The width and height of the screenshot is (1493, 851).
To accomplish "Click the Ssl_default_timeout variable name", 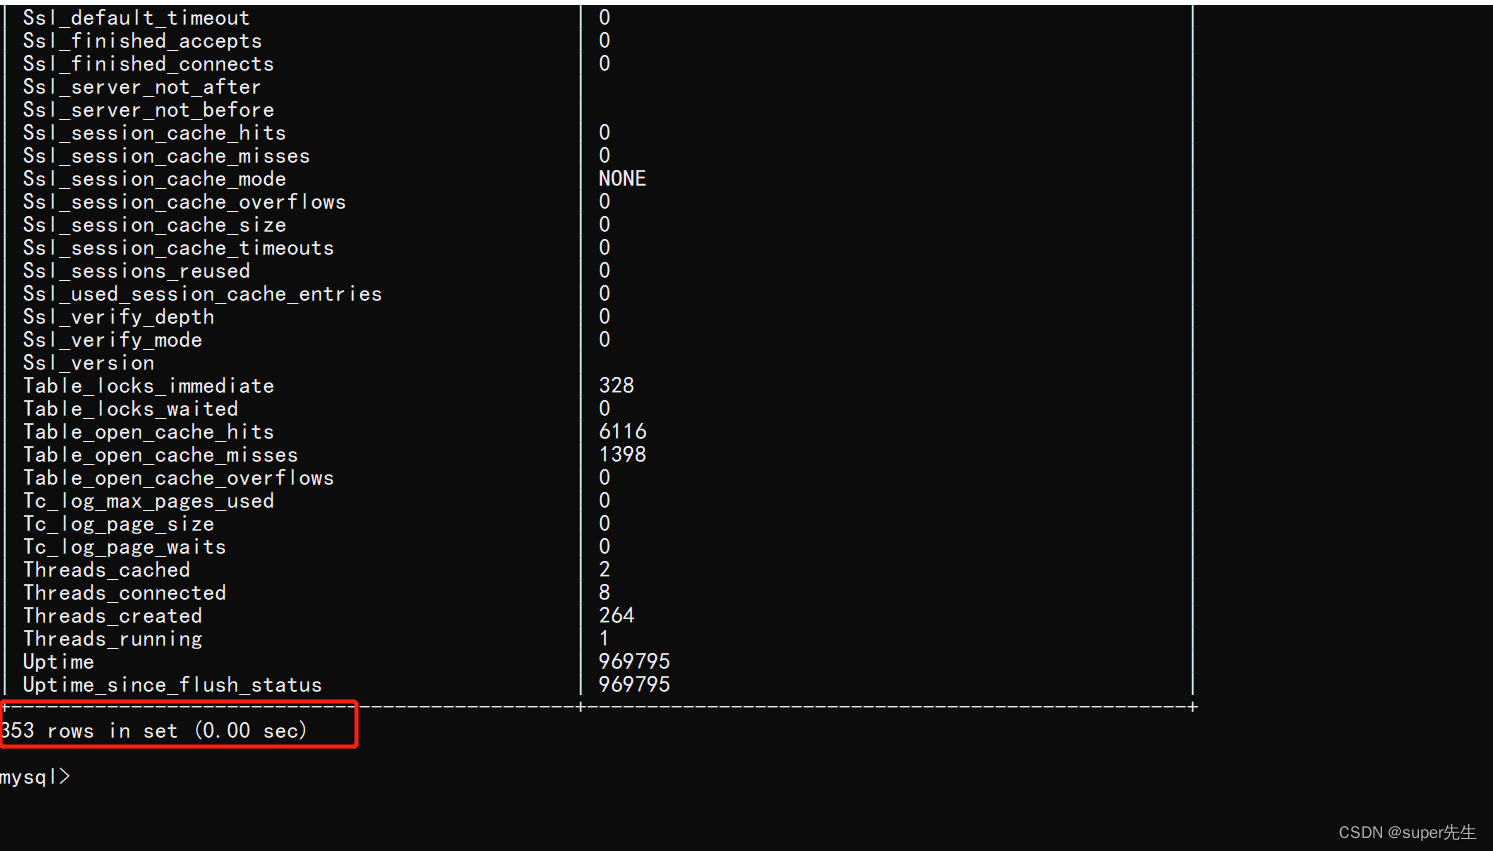I will 136,18.
